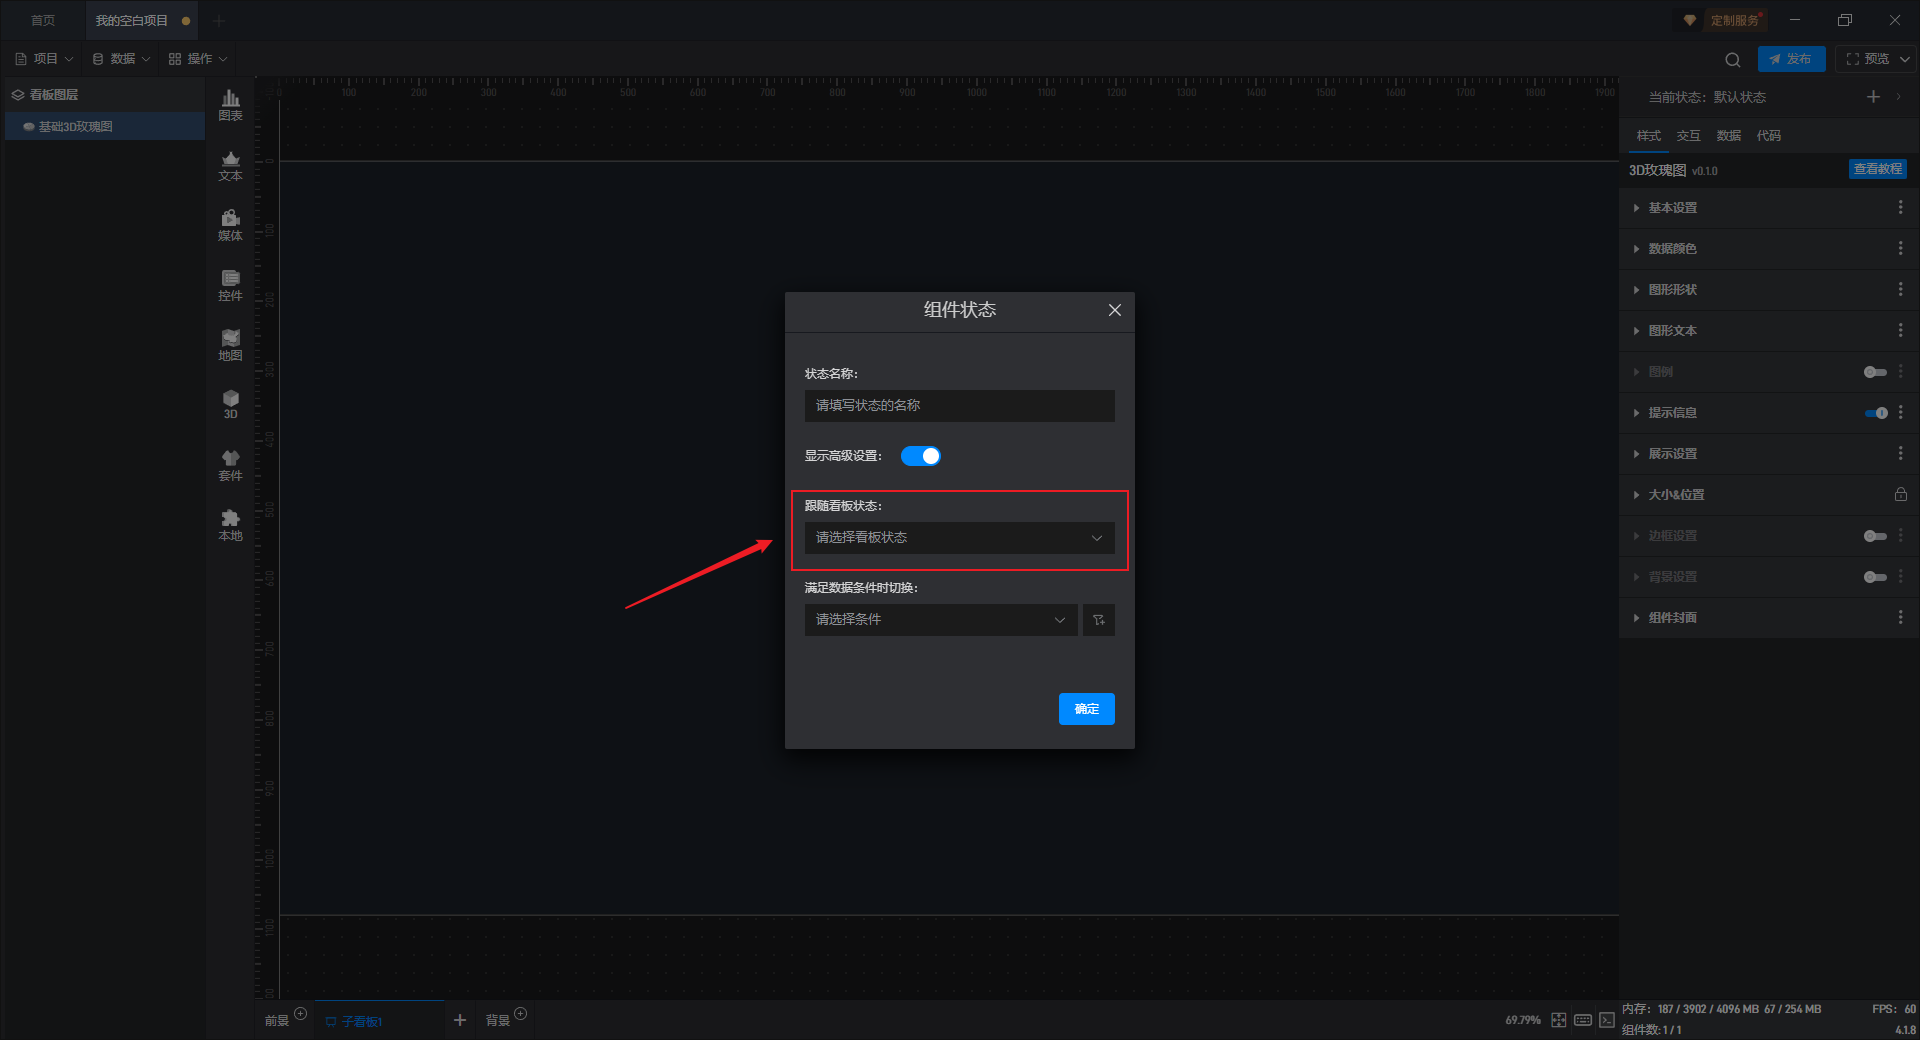The width and height of the screenshot is (1920, 1040).
Task: Open options menu for 展示设置
Action: pyautogui.click(x=1900, y=453)
